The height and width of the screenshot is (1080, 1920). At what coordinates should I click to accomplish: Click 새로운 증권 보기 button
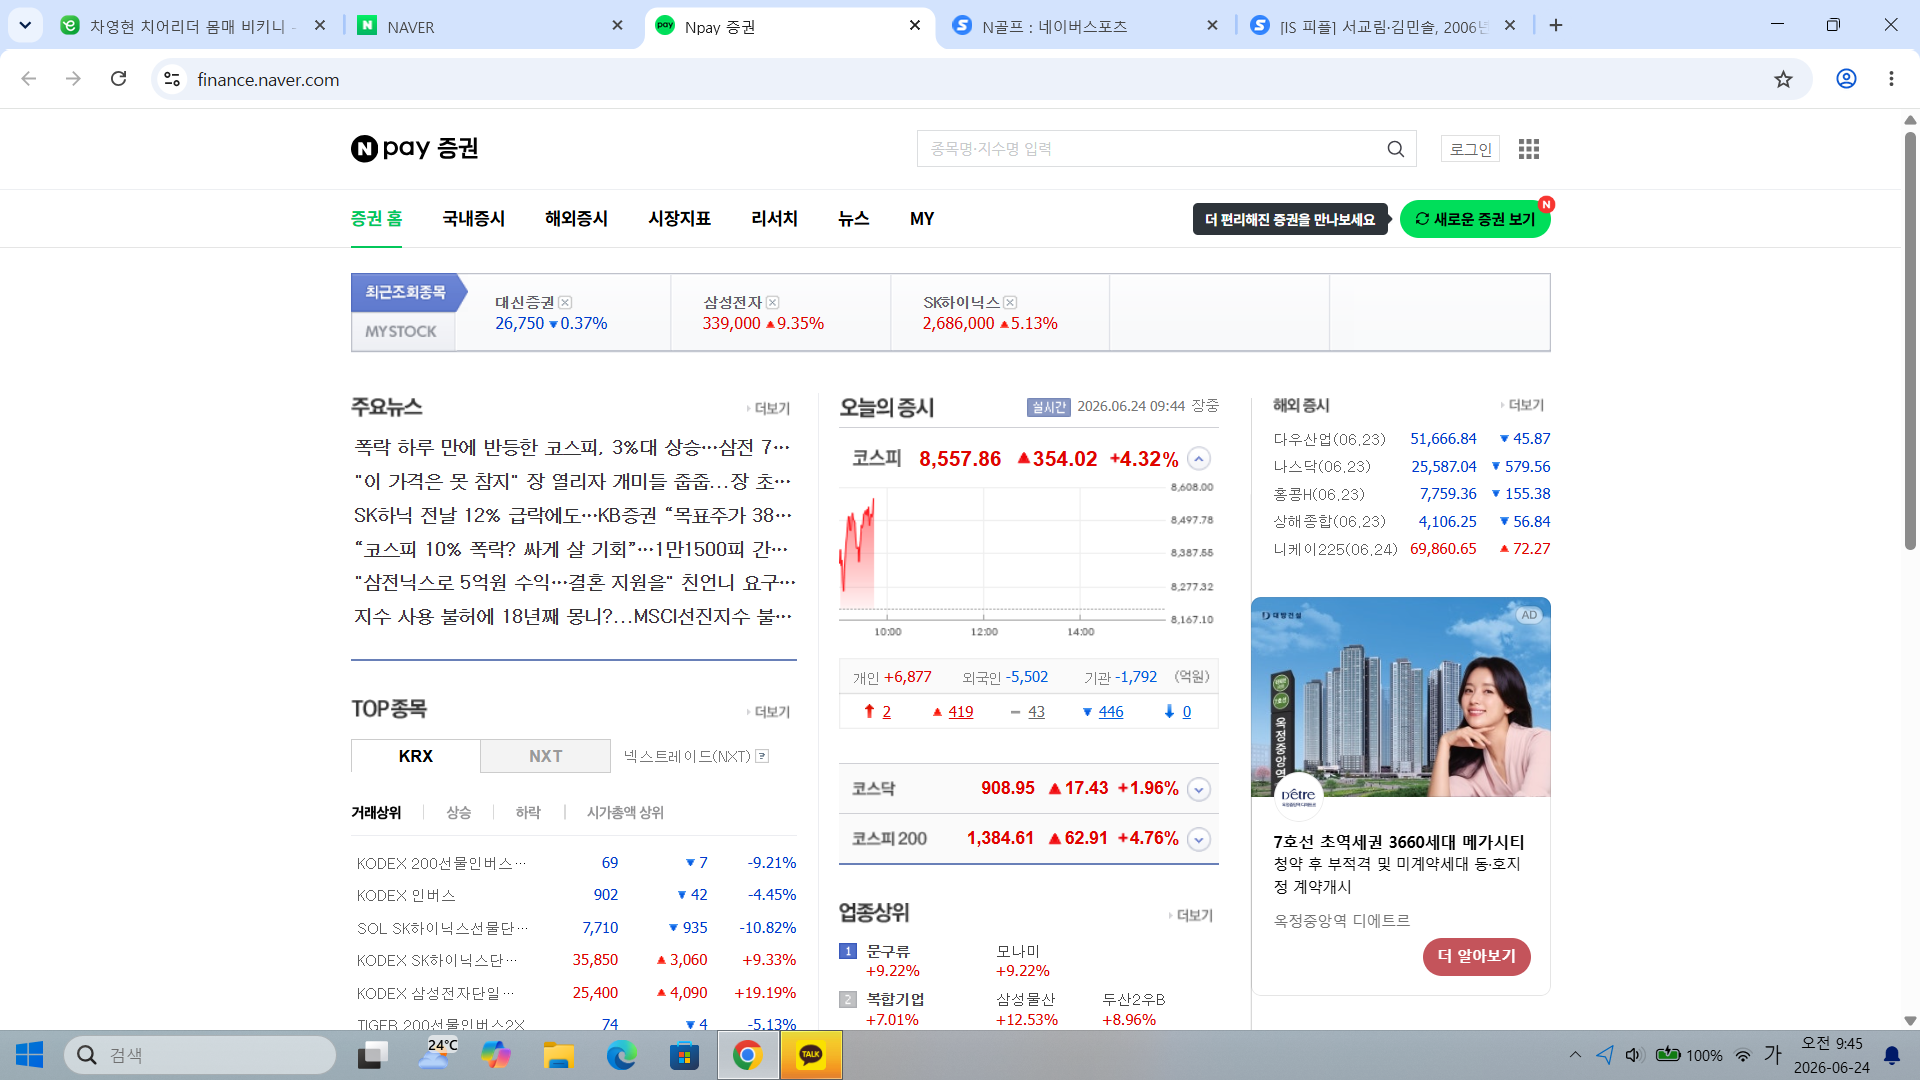1475,219
